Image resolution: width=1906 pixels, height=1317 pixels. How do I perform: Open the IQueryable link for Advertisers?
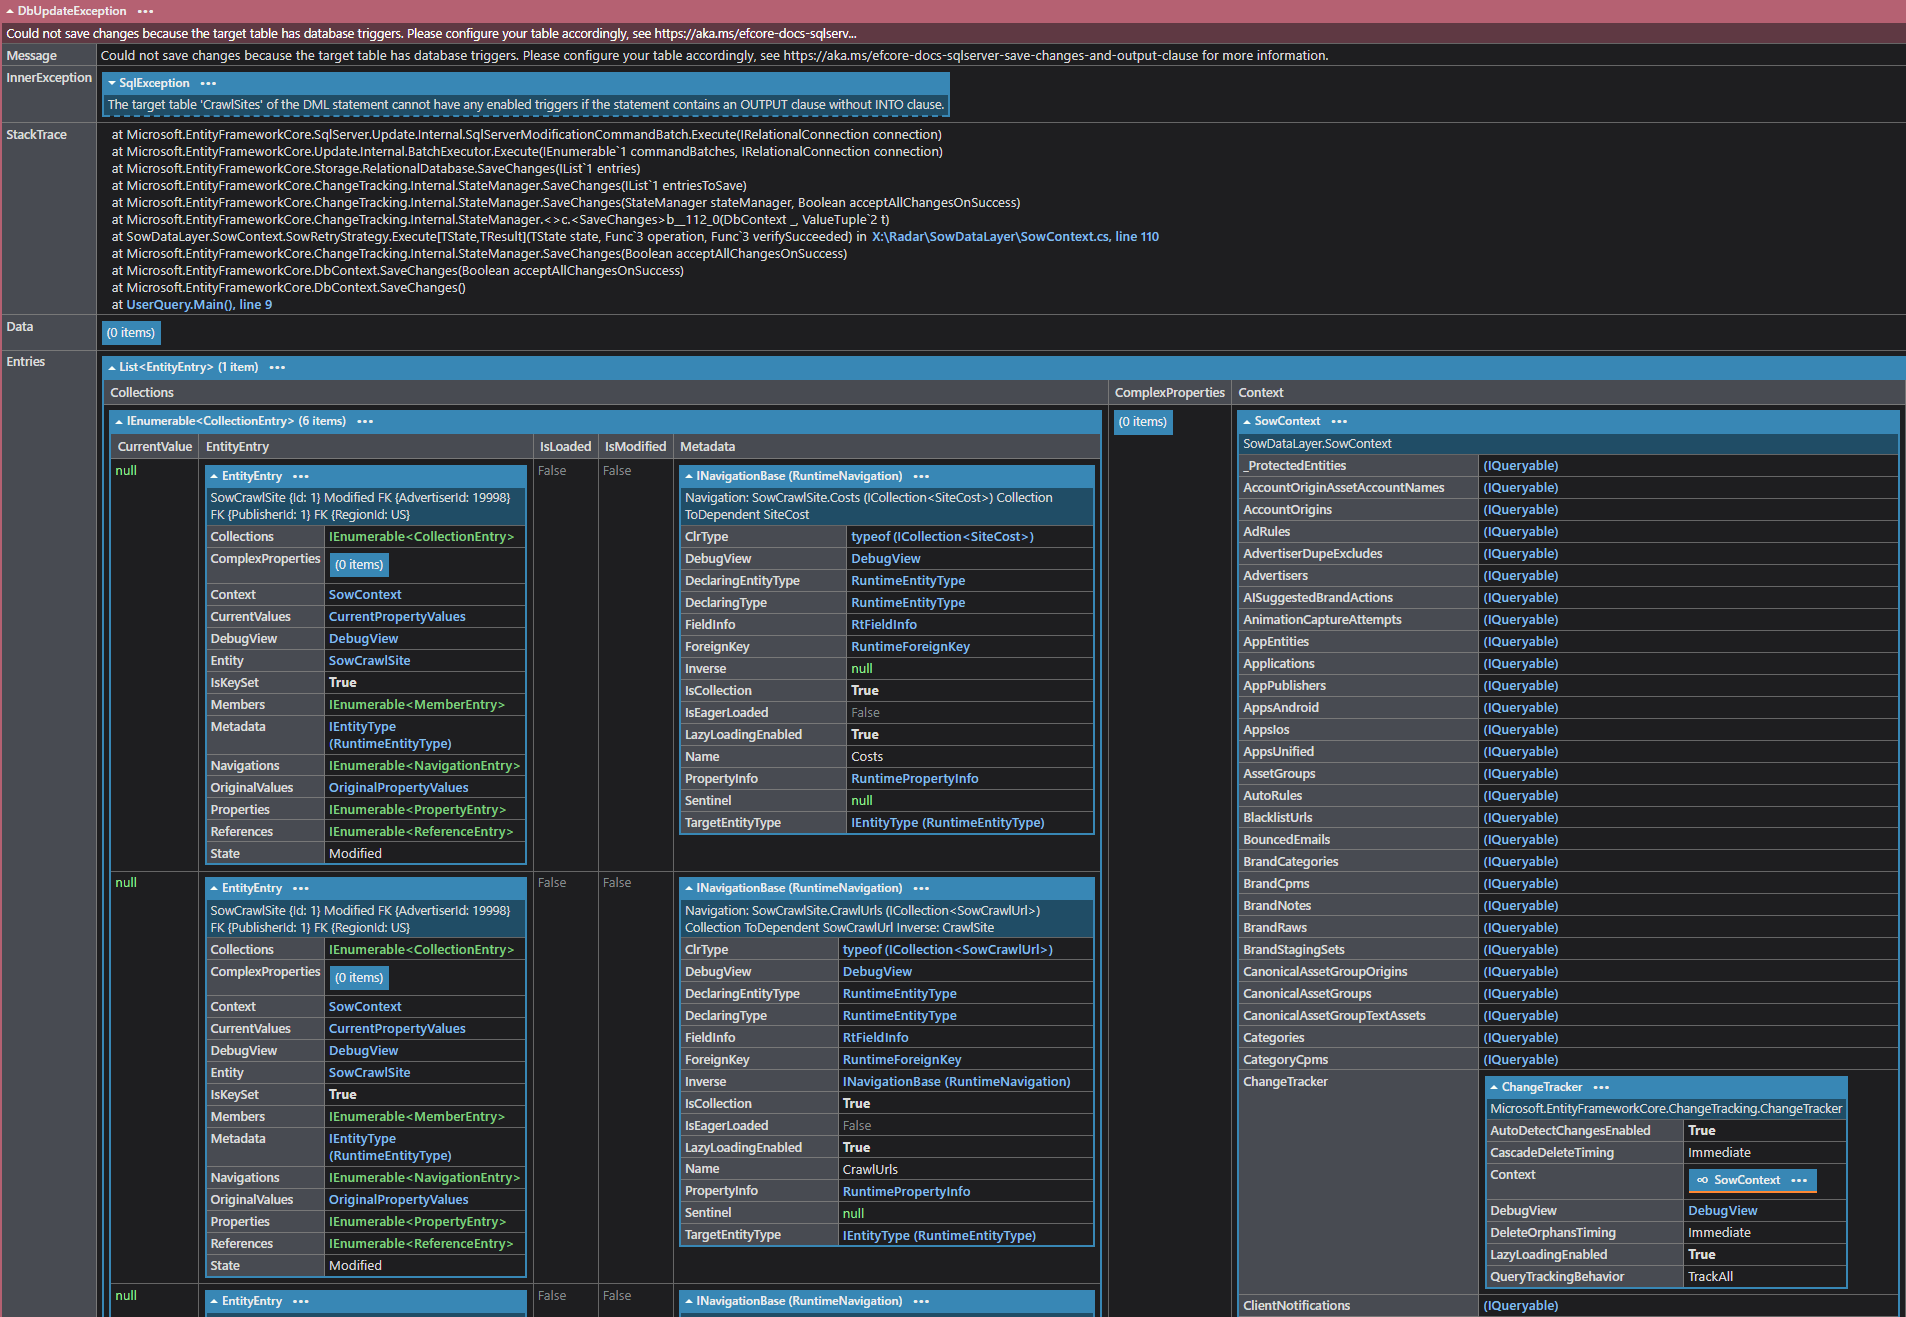pyautogui.click(x=1520, y=576)
